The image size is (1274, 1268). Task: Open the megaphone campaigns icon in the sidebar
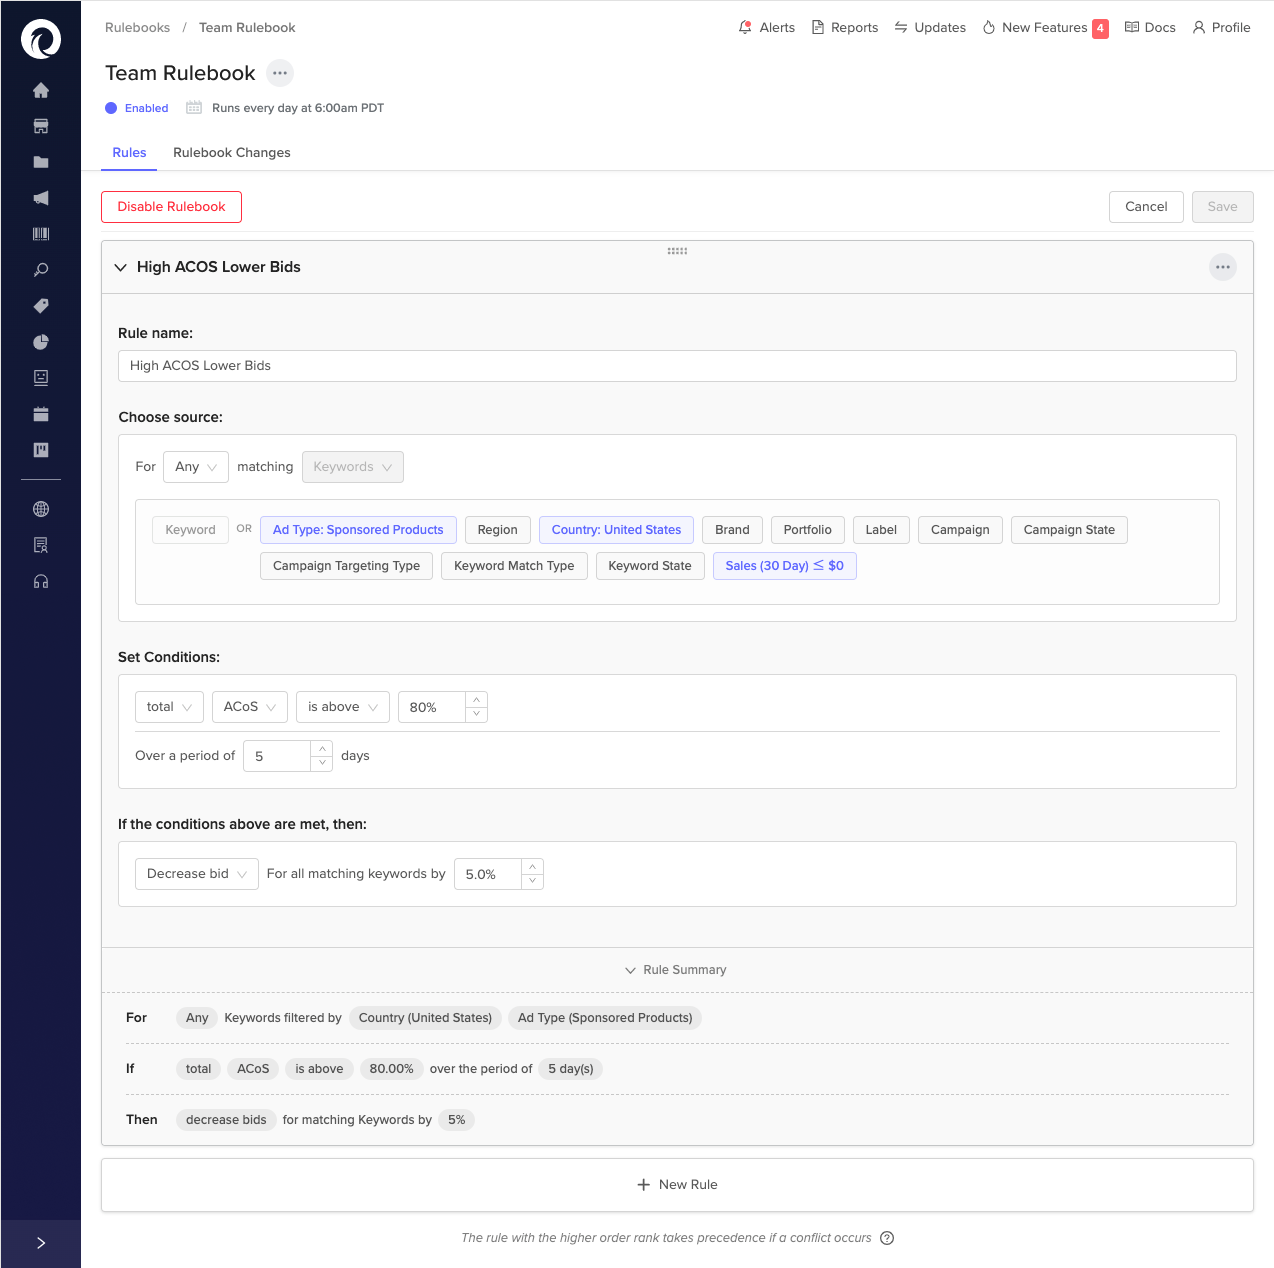click(41, 198)
